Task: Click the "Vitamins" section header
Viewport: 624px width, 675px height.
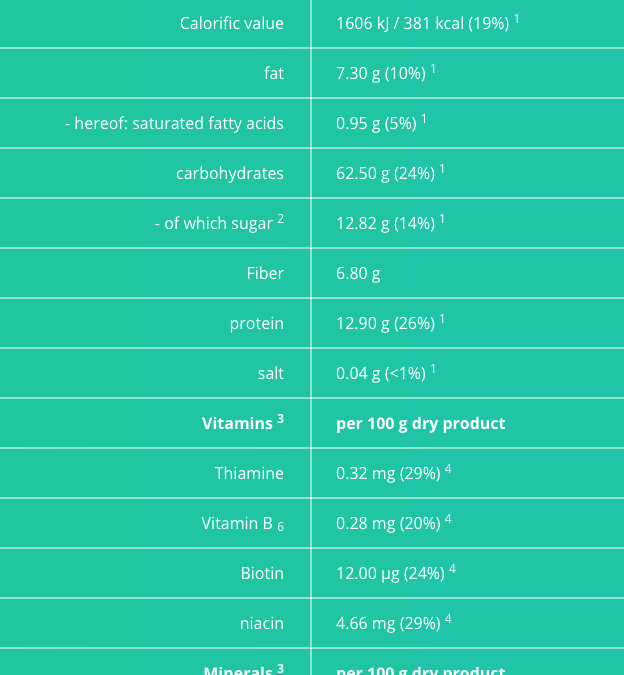Action: point(237,423)
